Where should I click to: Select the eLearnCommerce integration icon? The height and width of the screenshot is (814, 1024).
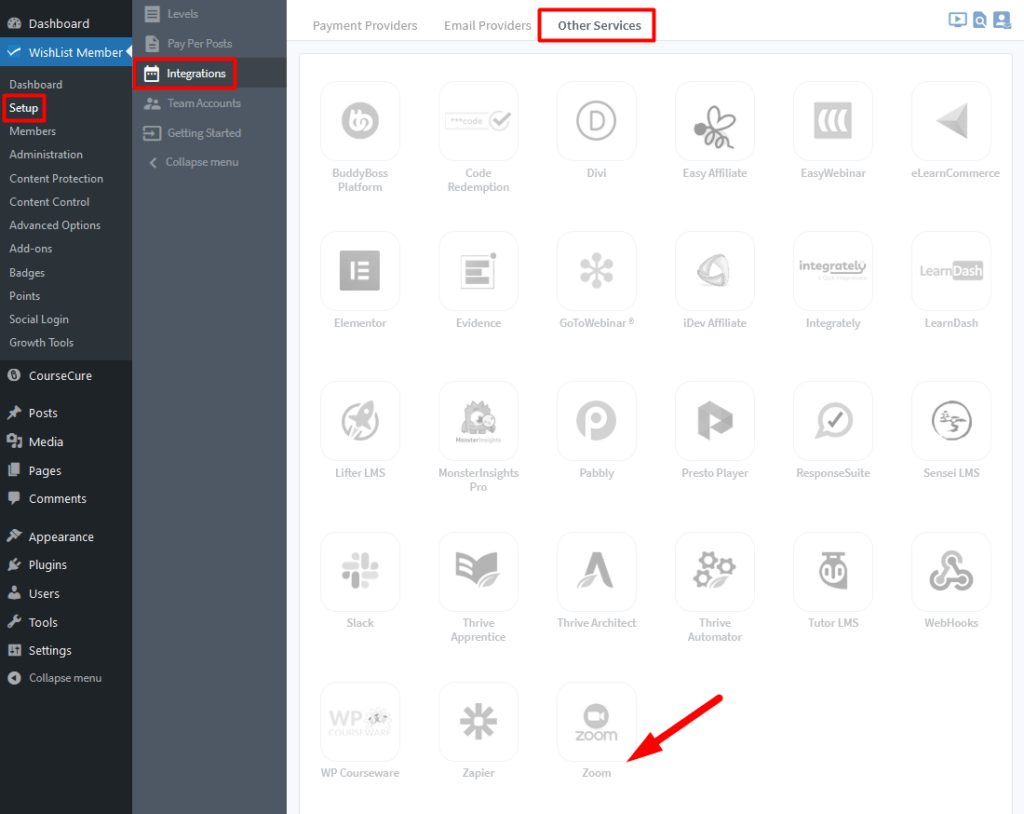coord(951,121)
